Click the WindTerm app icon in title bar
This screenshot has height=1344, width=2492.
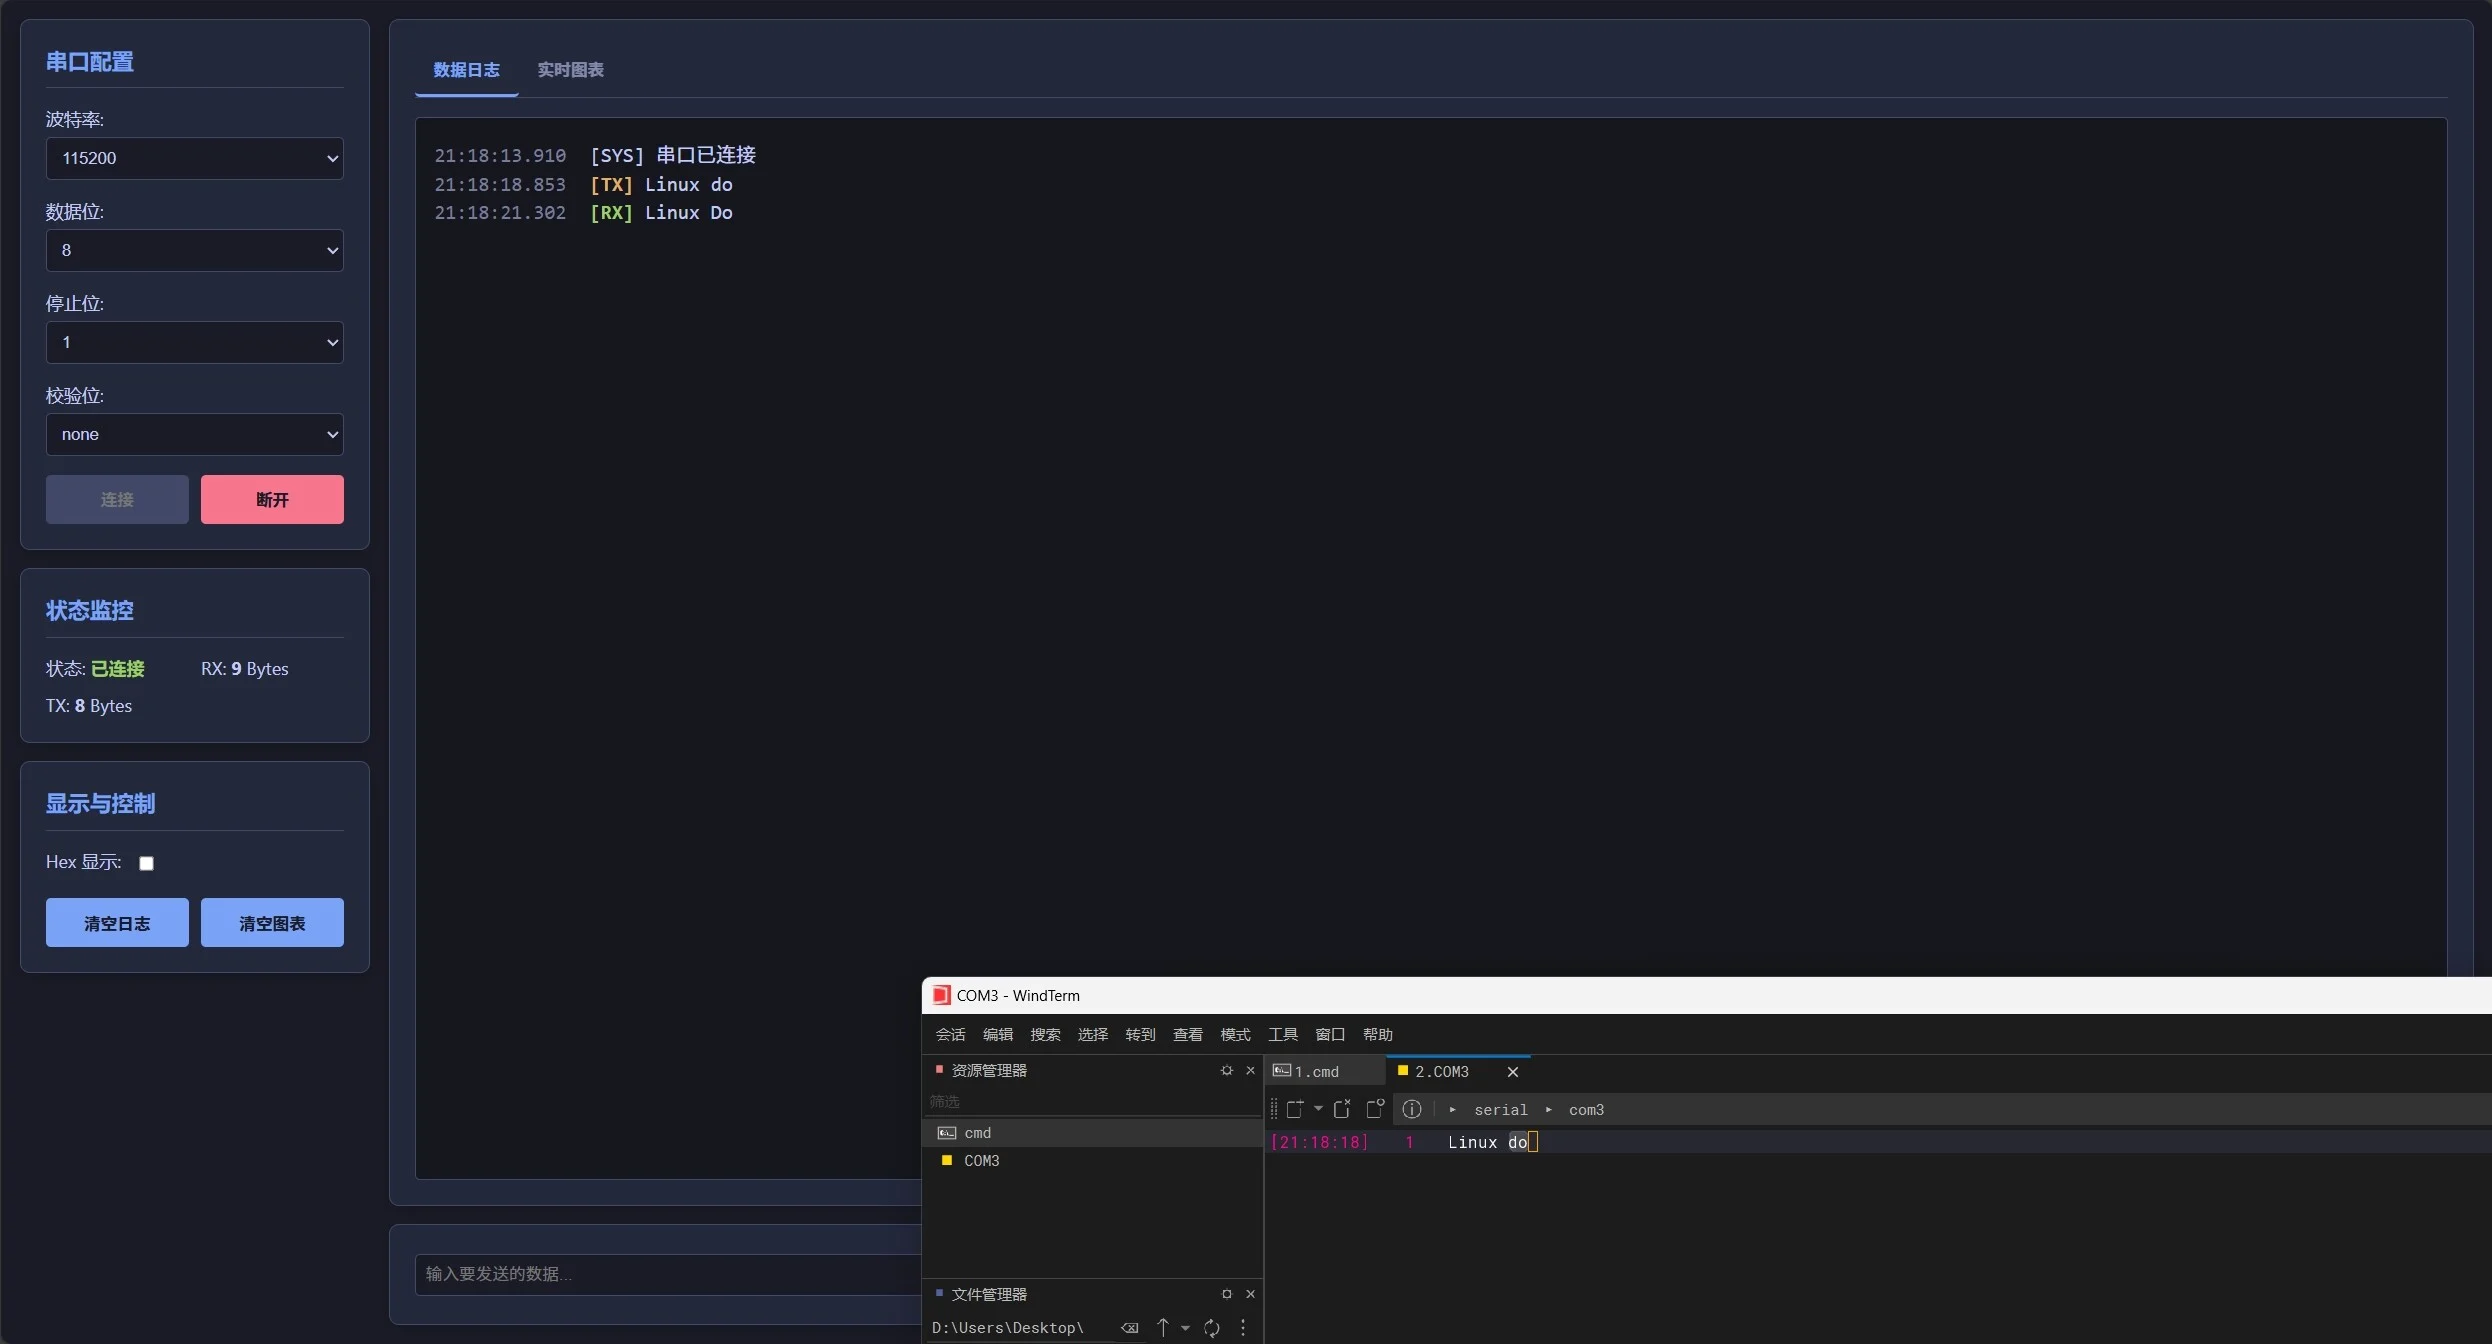point(941,995)
